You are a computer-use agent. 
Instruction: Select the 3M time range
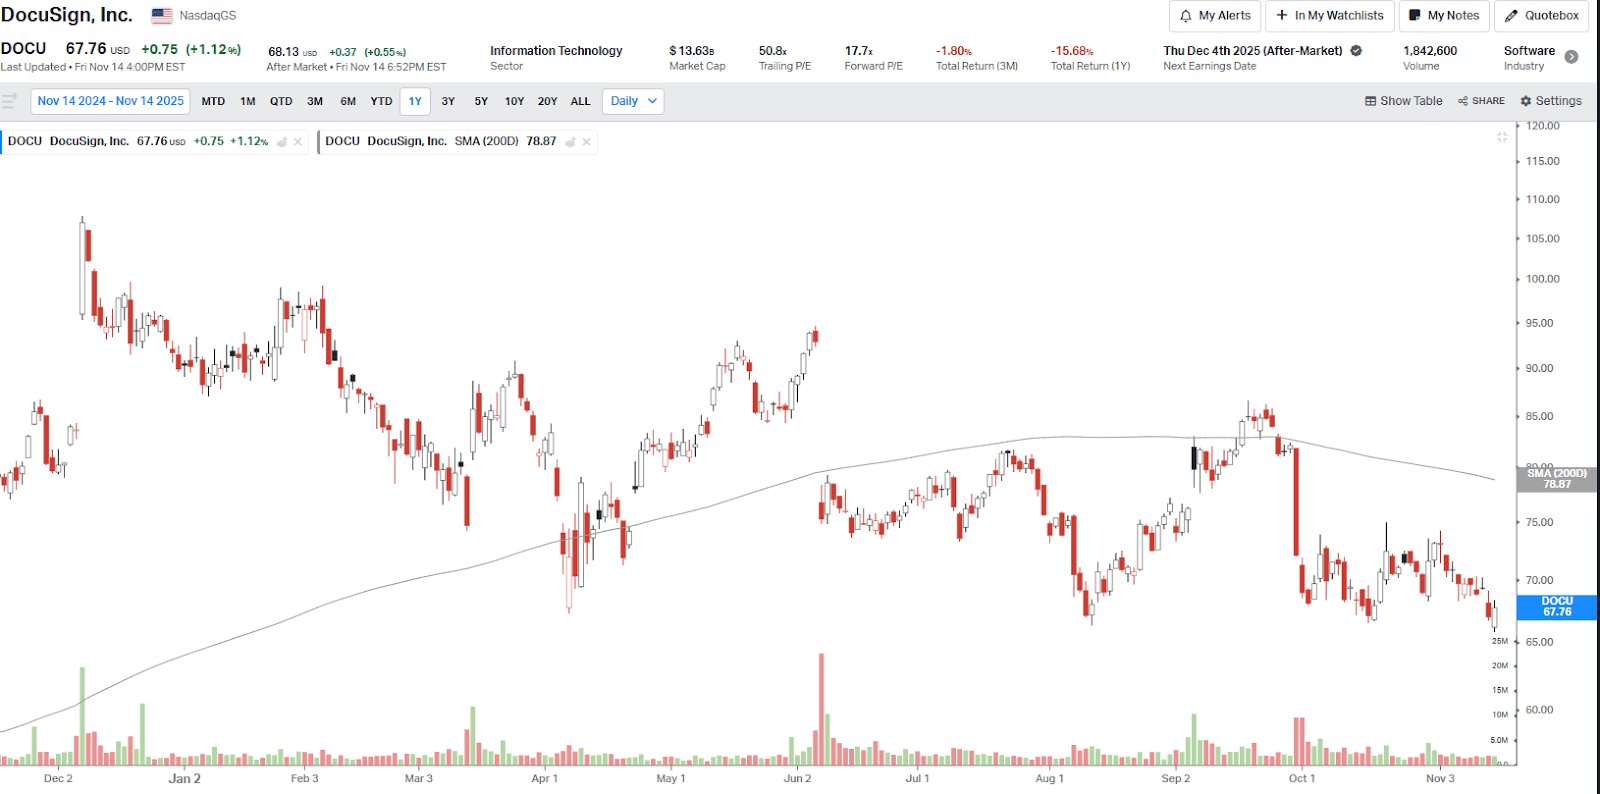coord(315,101)
